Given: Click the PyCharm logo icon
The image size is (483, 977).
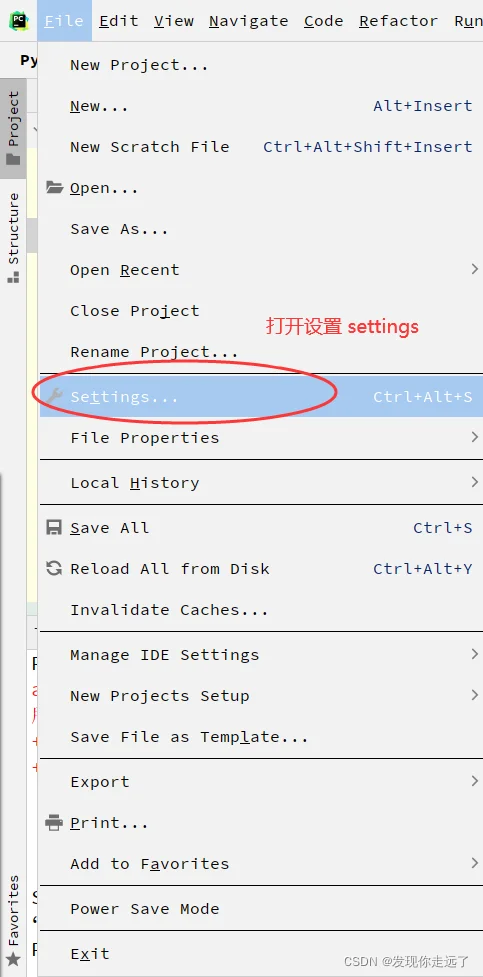Looking at the screenshot, I should 18,21.
